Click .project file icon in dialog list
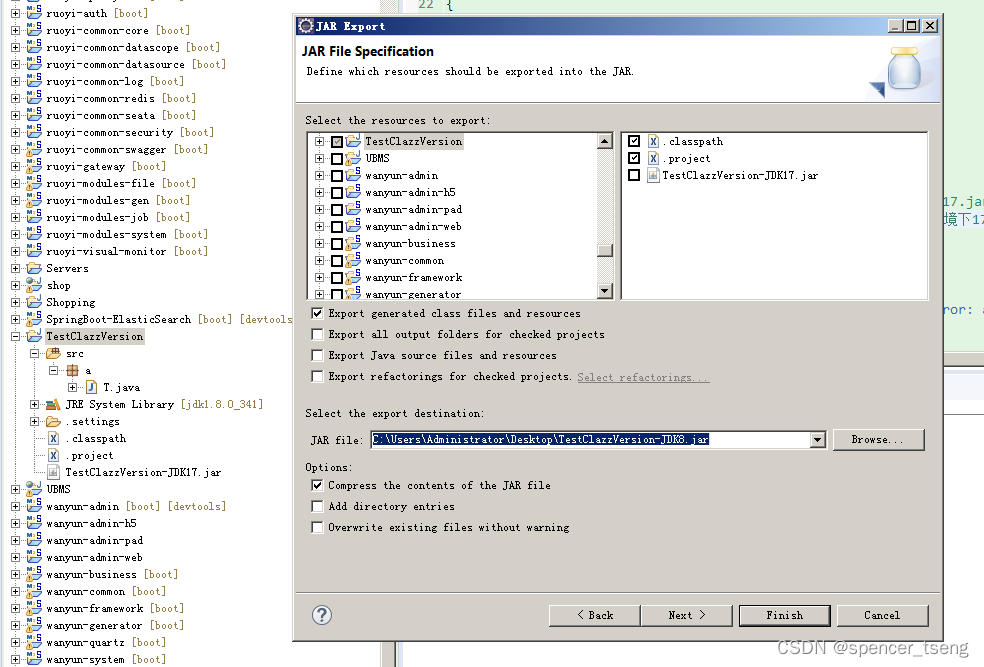 [653, 158]
